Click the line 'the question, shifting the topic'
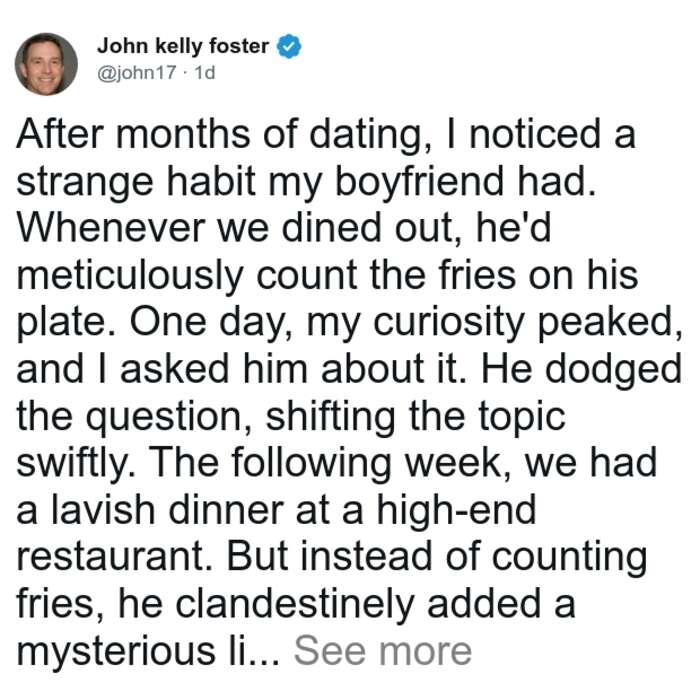 (291, 417)
